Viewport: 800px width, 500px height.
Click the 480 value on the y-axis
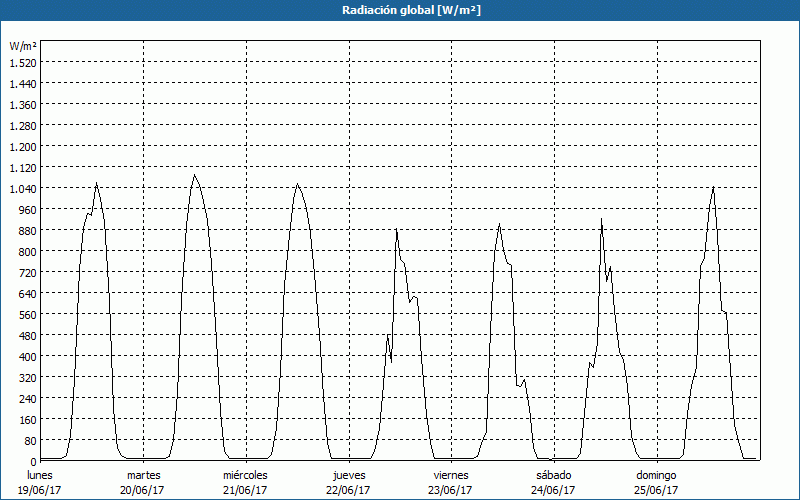pyautogui.click(x=26, y=335)
